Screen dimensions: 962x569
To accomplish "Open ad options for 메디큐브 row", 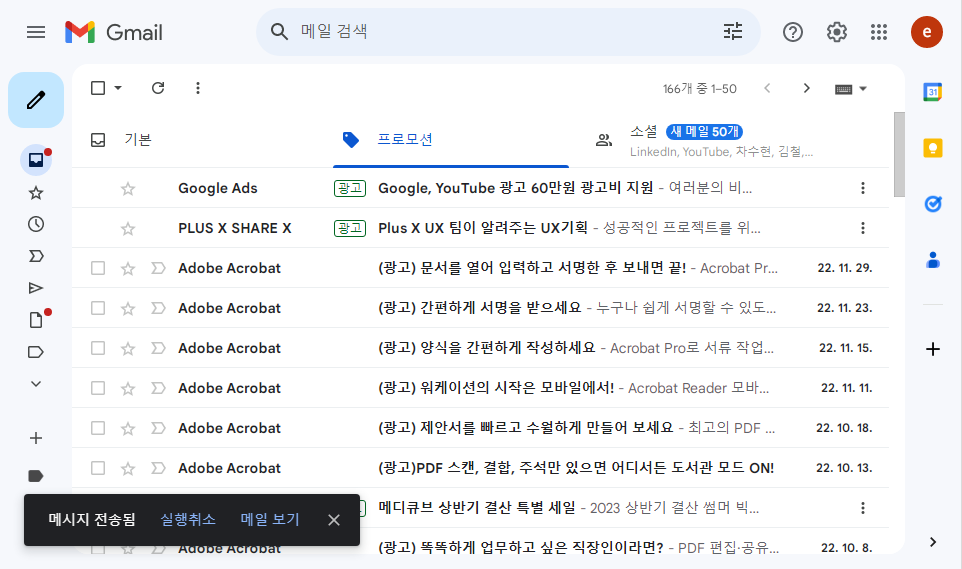I will (x=863, y=508).
